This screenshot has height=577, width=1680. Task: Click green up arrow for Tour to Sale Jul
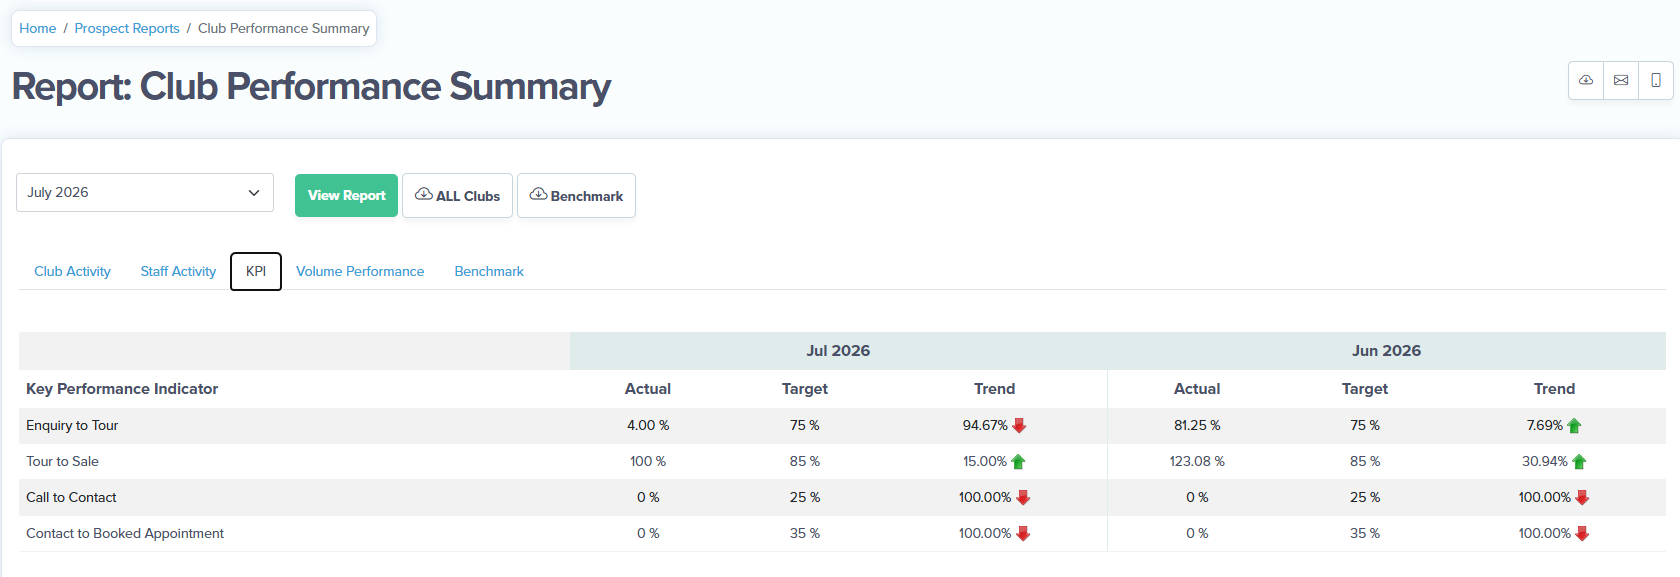(x=1018, y=461)
